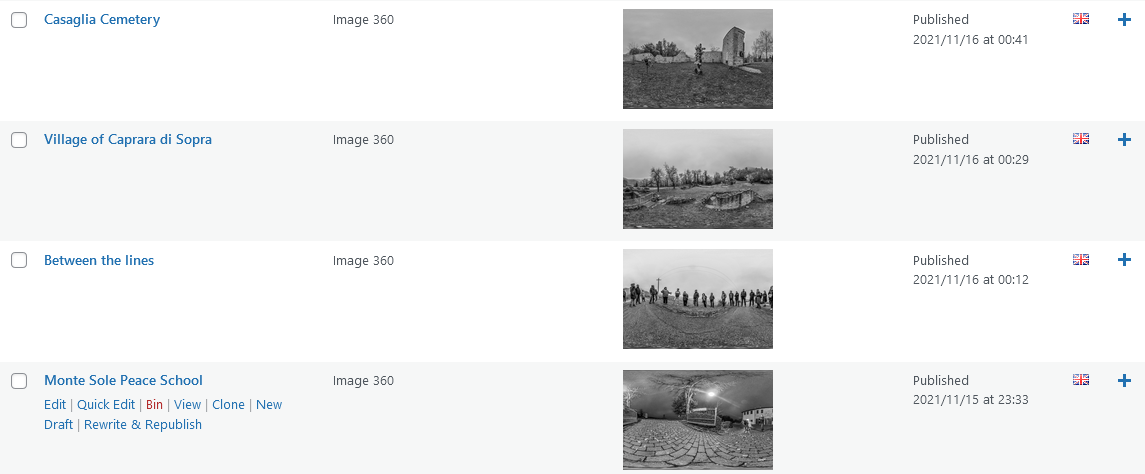Select the Village of Caprara di Sopra checkbox
The height and width of the screenshot is (474, 1145).
(19, 139)
